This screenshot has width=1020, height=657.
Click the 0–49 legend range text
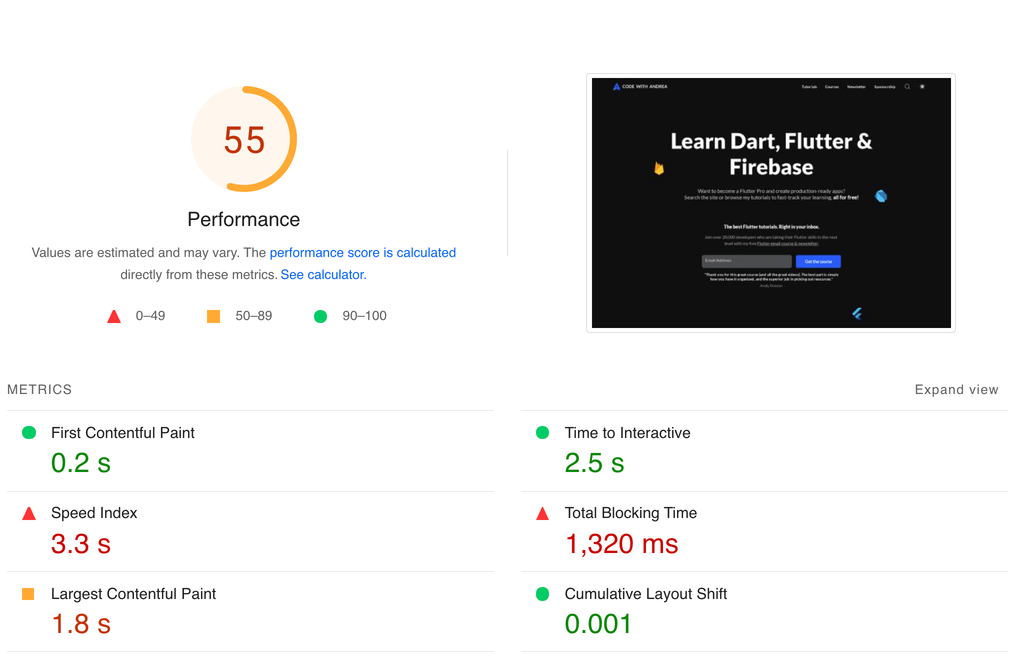coord(150,316)
